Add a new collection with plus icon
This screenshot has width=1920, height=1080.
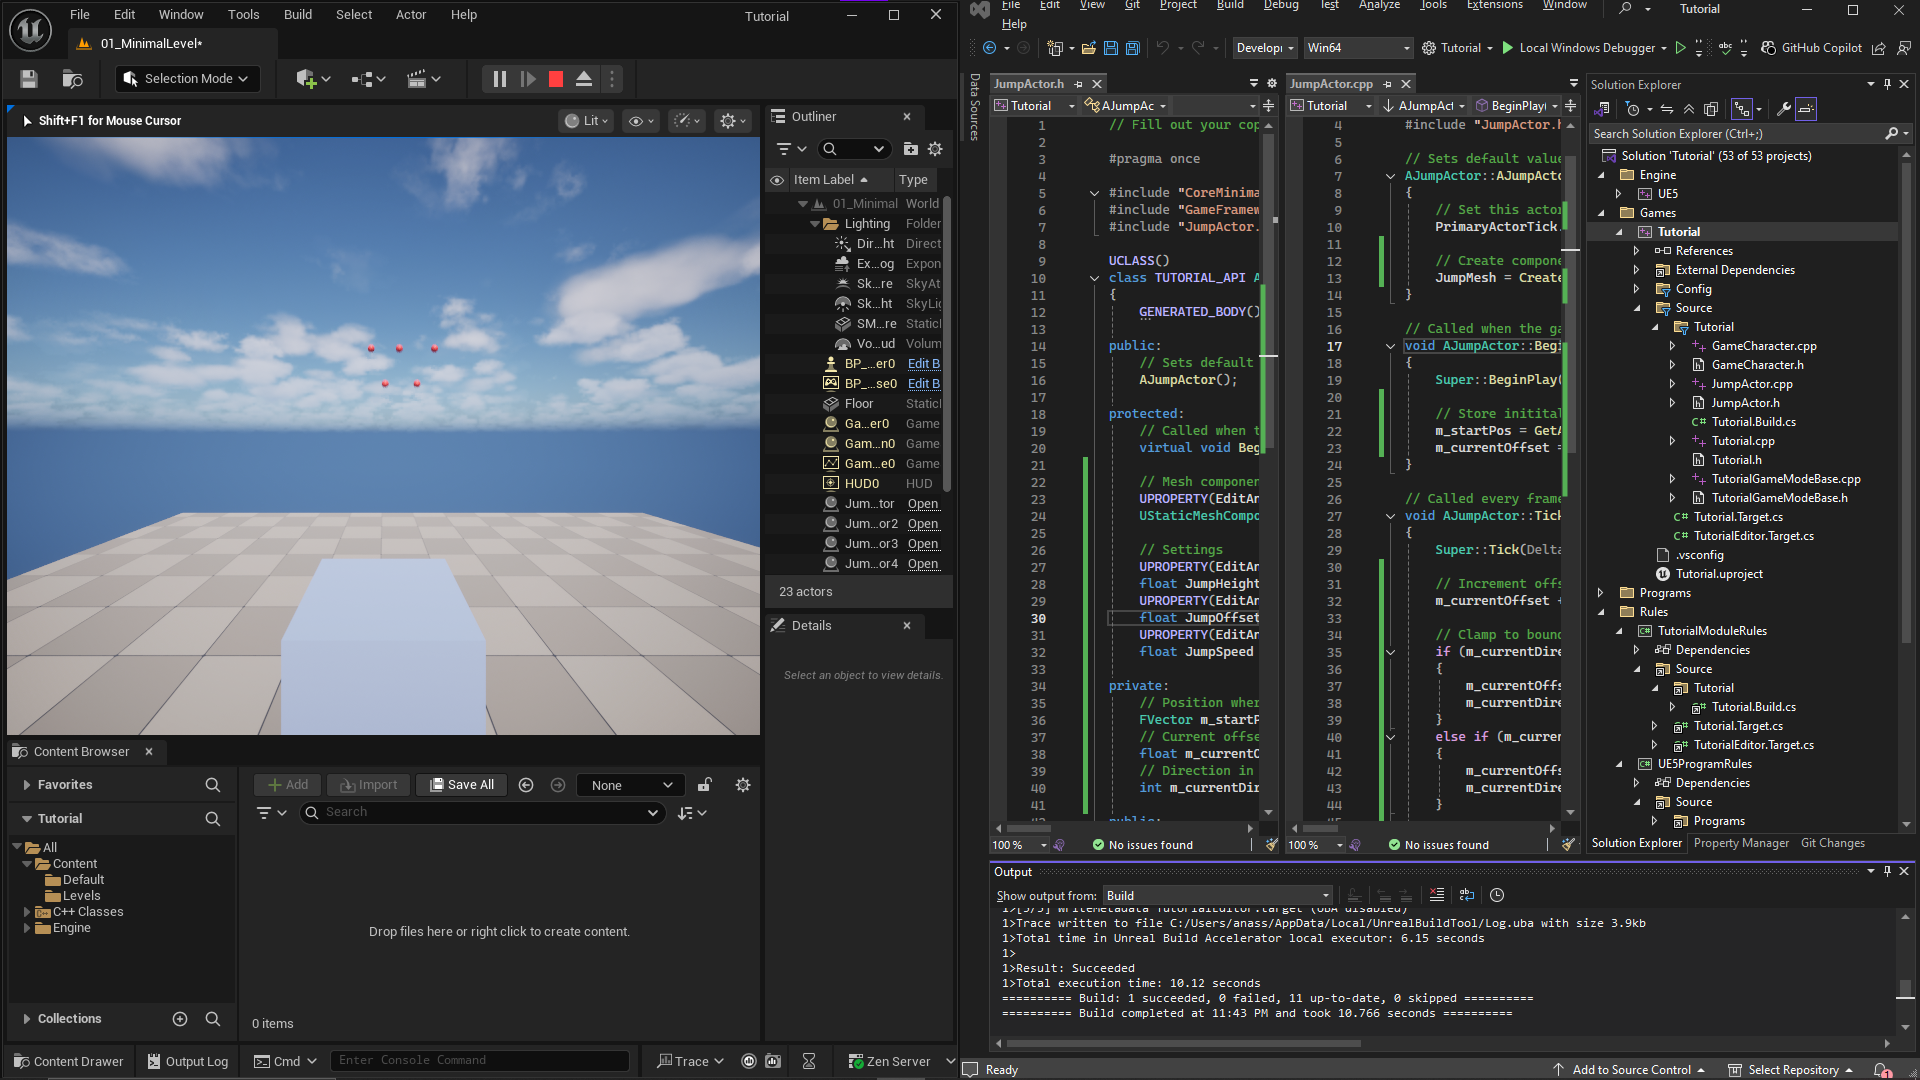pos(180,1019)
